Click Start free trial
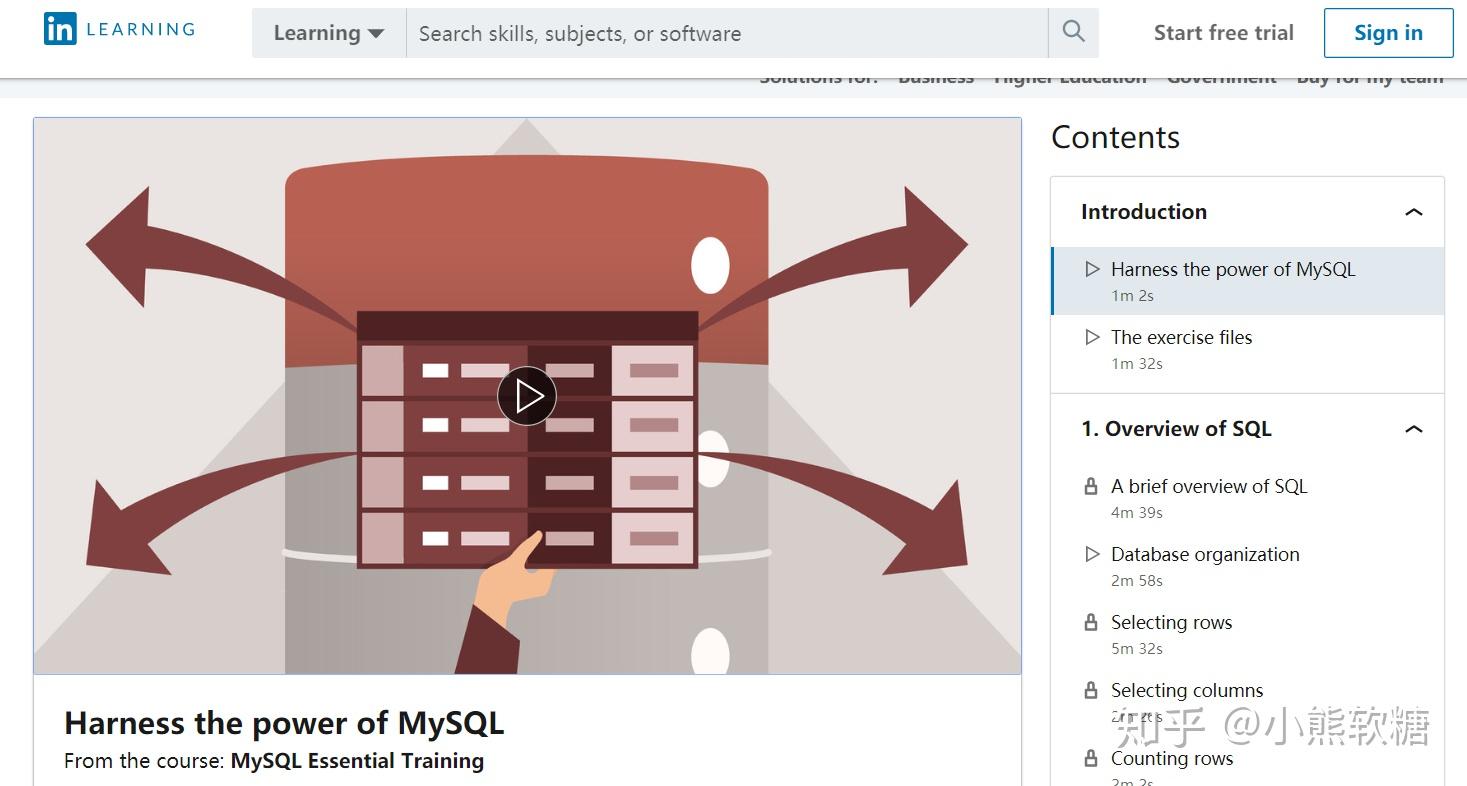1467x786 pixels. pyautogui.click(x=1223, y=31)
